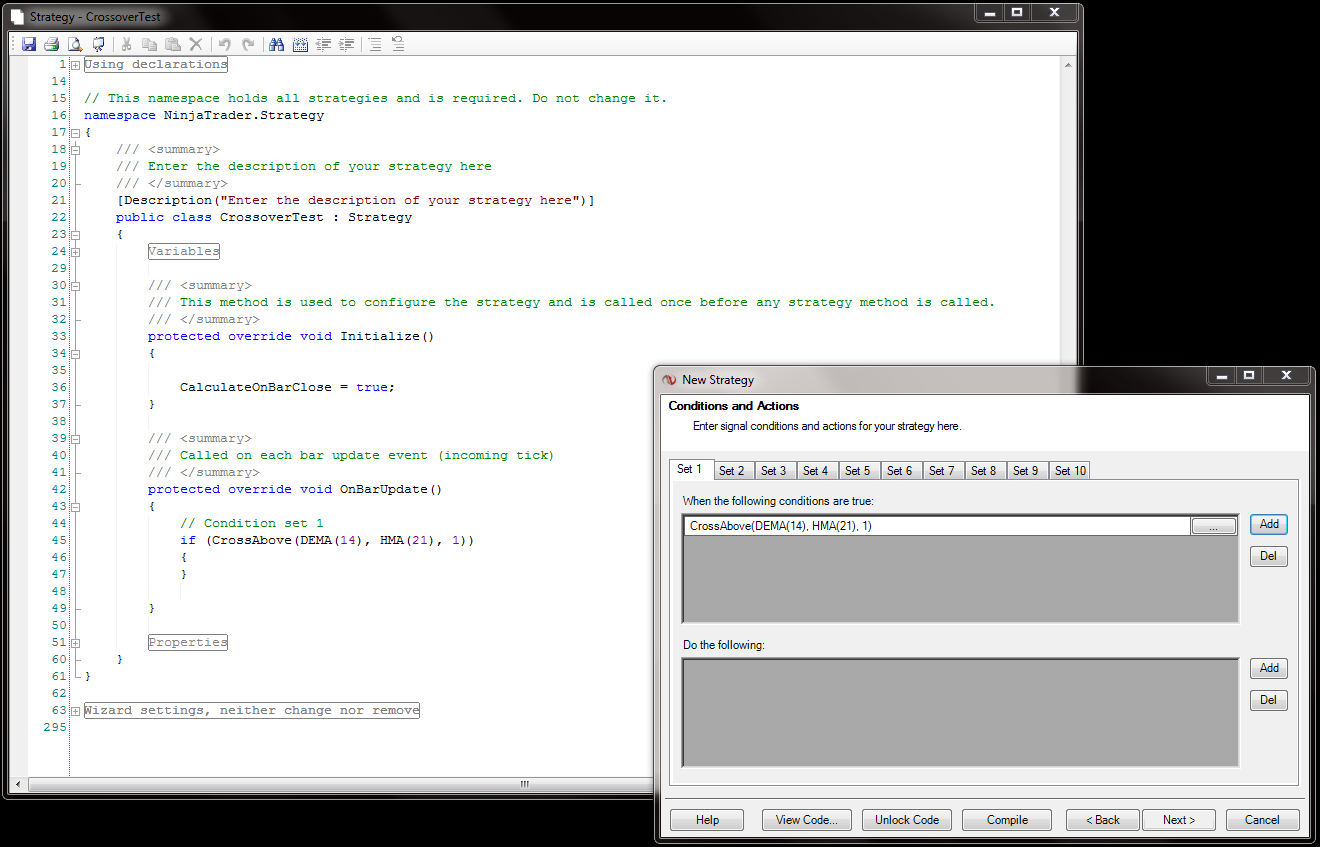The image size is (1320, 847).
Task: Switch to the Set 2 tab
Action: tap(732, 471)
